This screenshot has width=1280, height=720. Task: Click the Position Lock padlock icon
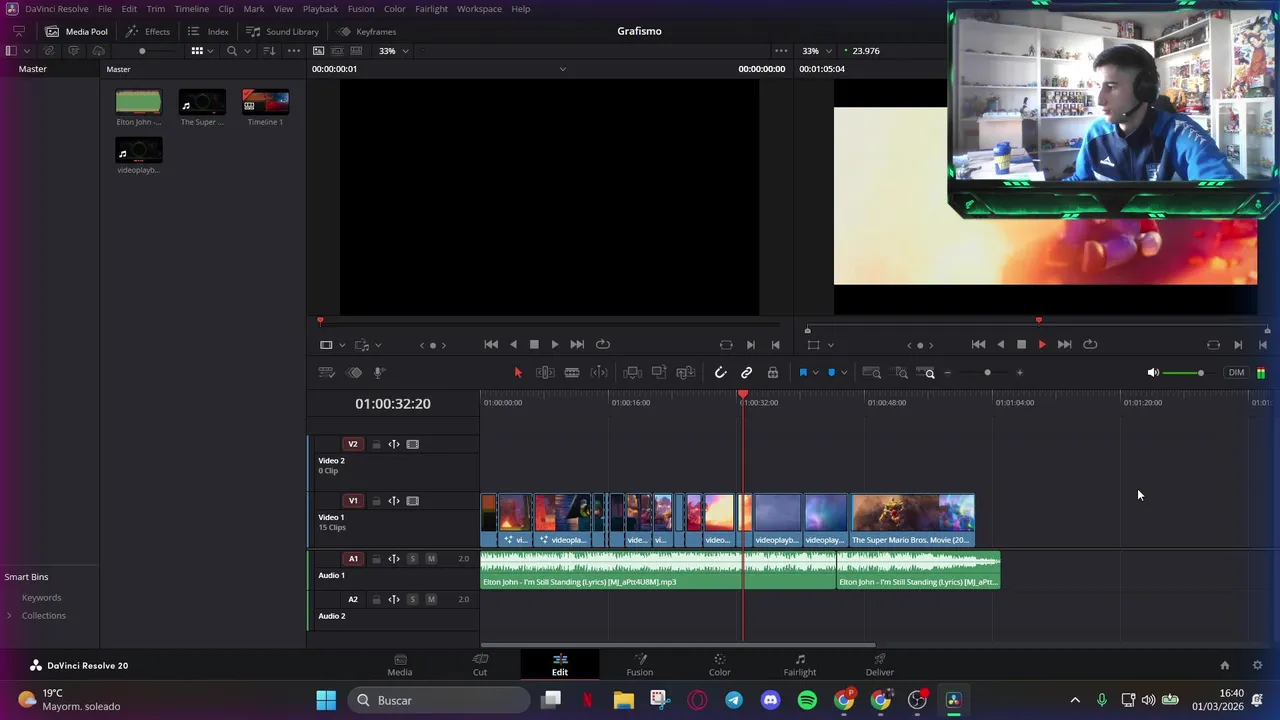773,373
